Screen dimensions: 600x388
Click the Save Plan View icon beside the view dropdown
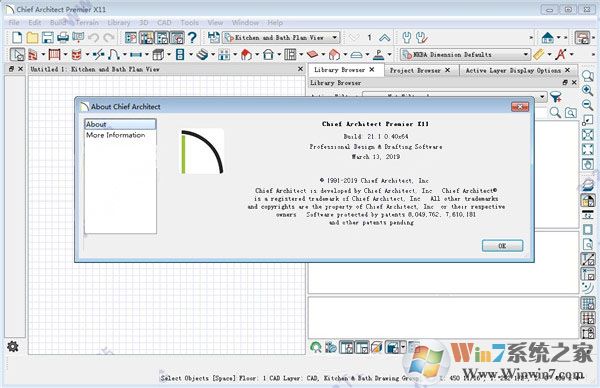coord(214,37)
